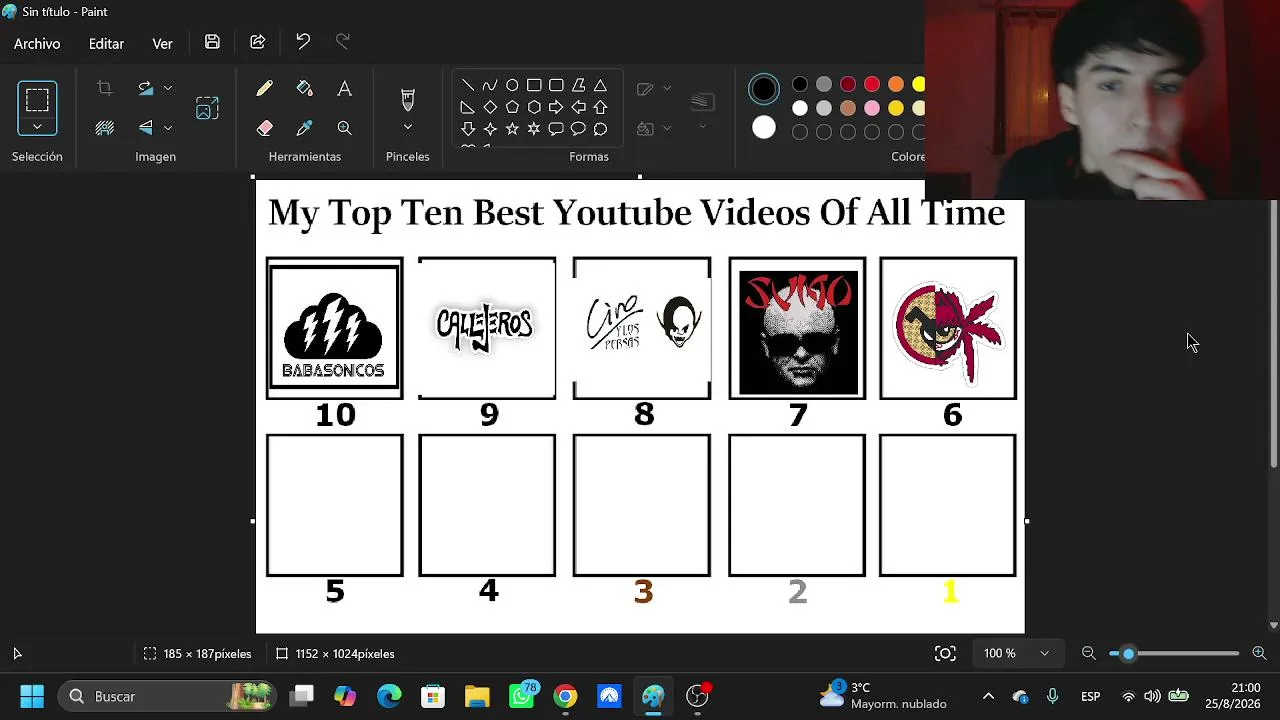Select Color 2 white background circle
Viewport: 1280px width, 720px height.
[763, 127]
